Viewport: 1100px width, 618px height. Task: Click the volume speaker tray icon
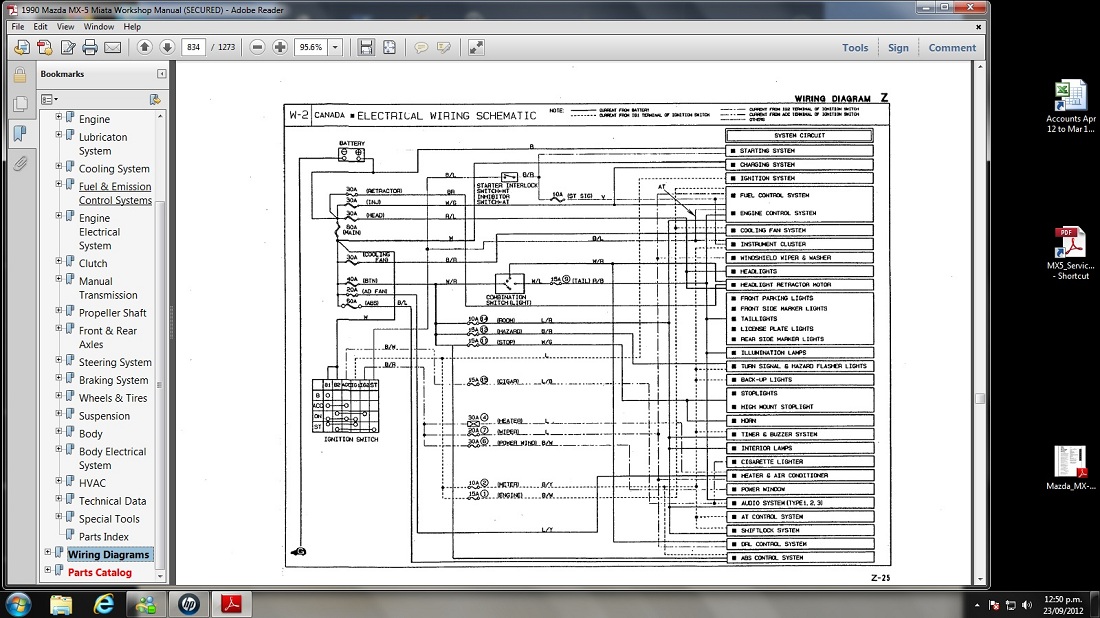click(1027, 605)
